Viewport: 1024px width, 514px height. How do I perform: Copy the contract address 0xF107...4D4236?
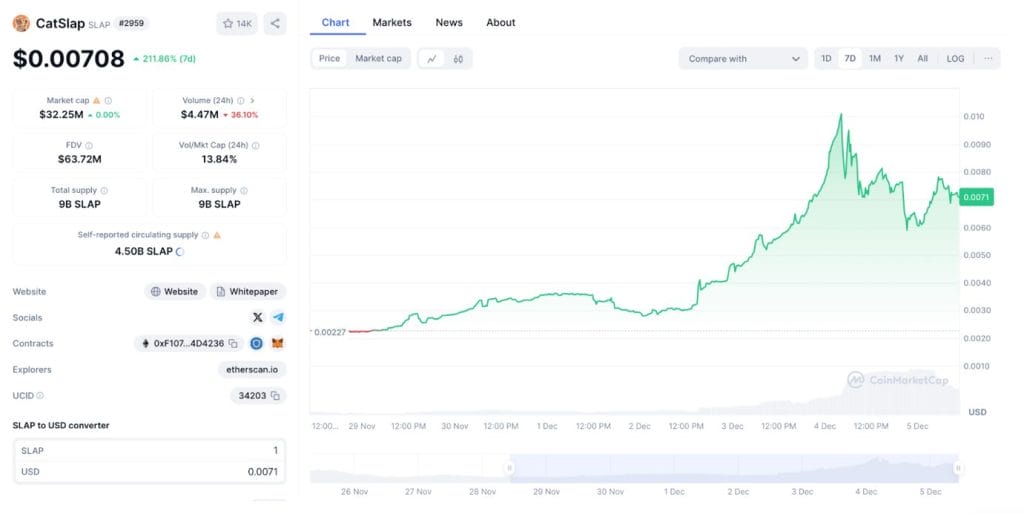click(x=233, y=344)
